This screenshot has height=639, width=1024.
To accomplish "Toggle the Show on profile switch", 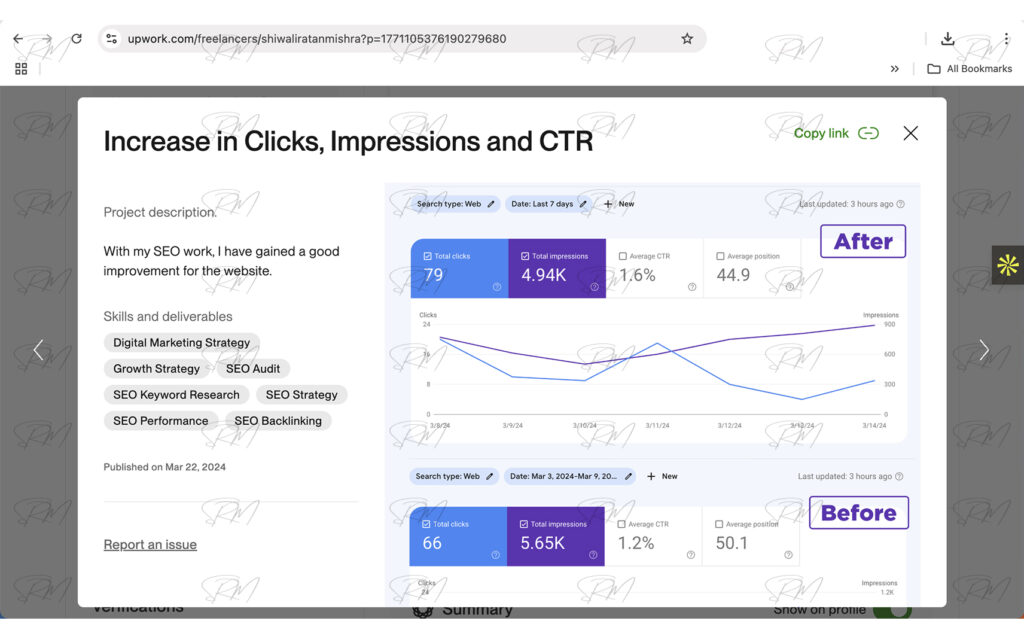I will tap(892, 612).
